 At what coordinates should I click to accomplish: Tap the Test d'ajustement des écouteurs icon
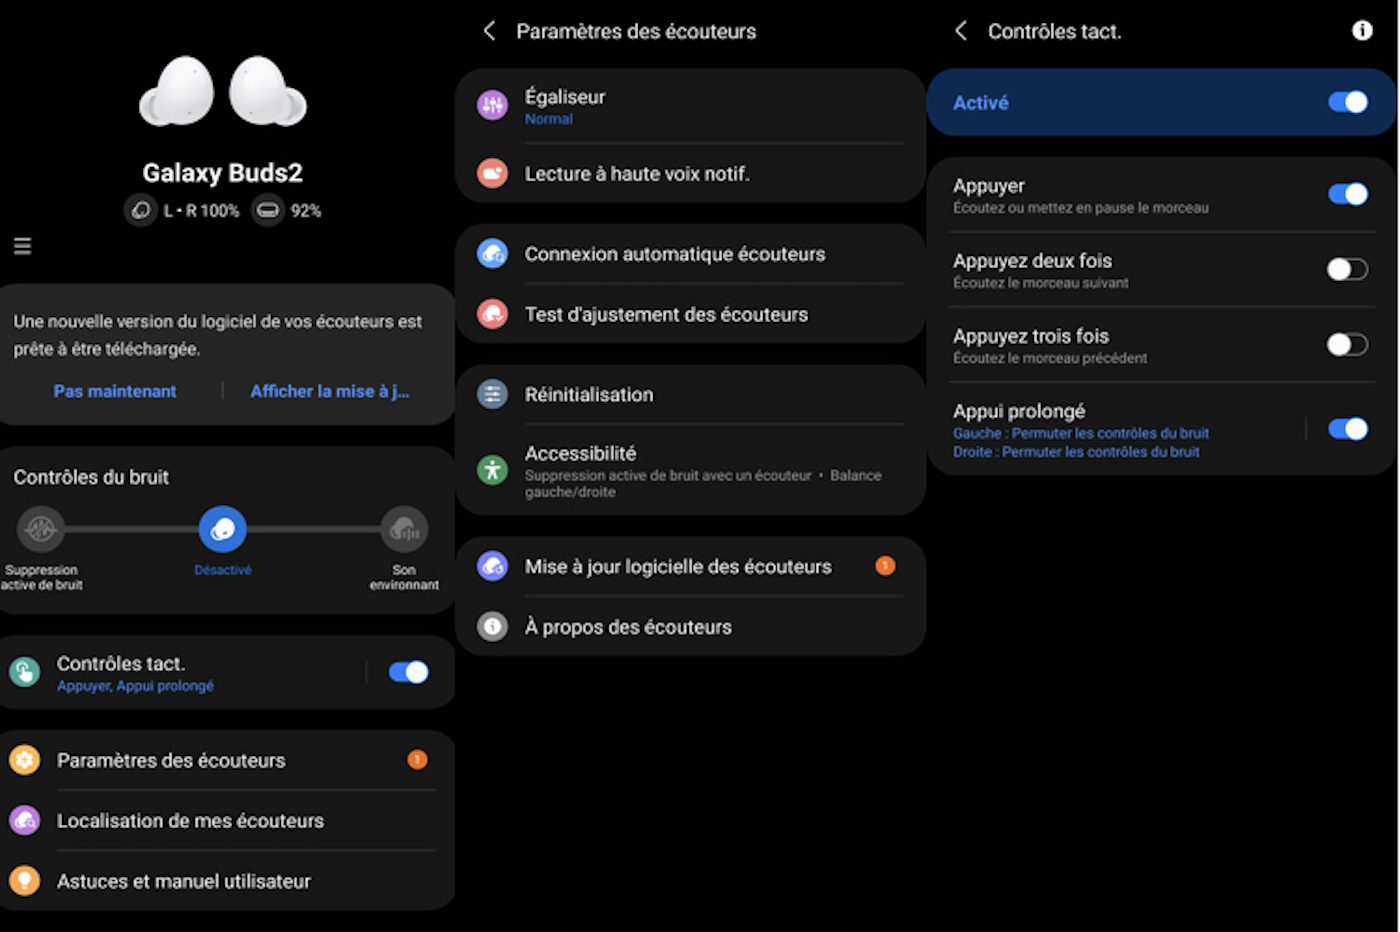tap(492, 314)
